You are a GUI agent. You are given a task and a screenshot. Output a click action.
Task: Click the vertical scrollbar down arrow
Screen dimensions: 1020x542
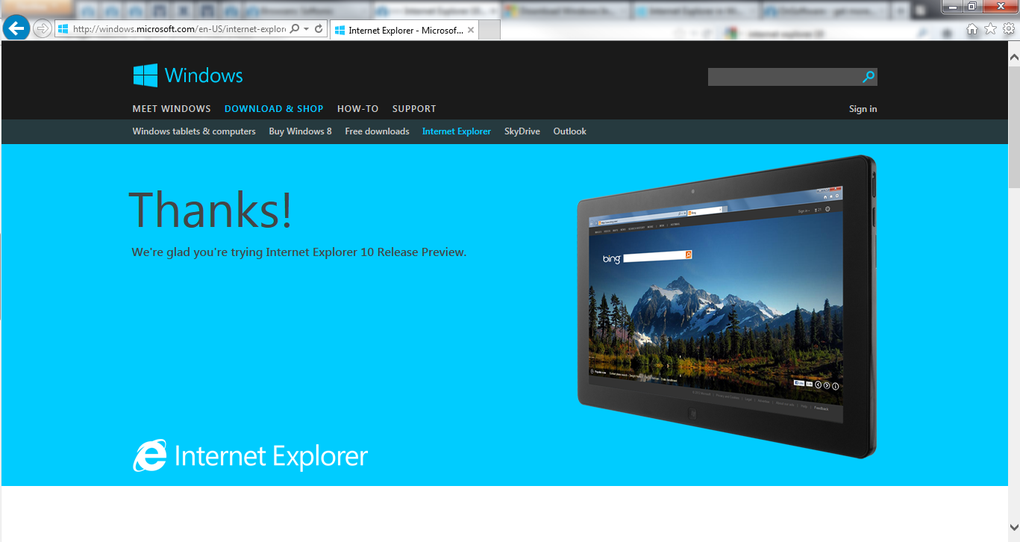[x=1013, y=527]
